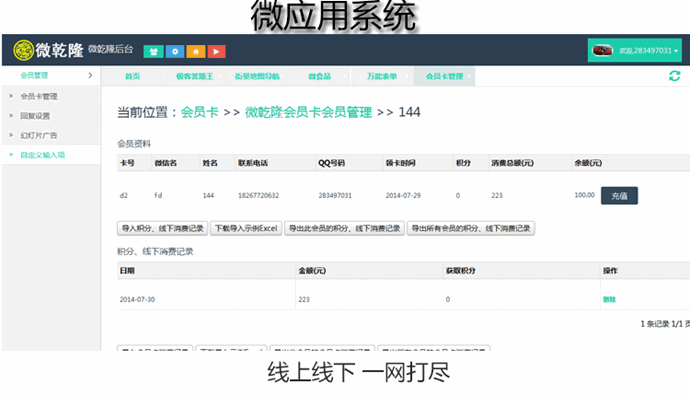Open the 欢迎,283497031 user dropdown
This screenshot has width=690, height=396.
tap(635, 51)
